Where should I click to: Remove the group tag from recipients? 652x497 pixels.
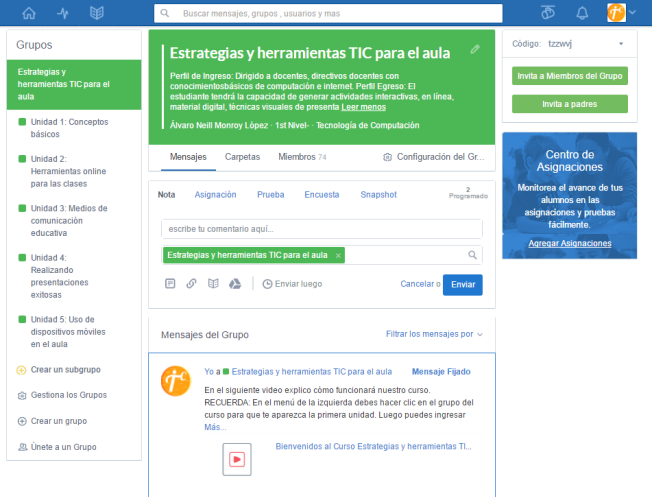point(338,255)
